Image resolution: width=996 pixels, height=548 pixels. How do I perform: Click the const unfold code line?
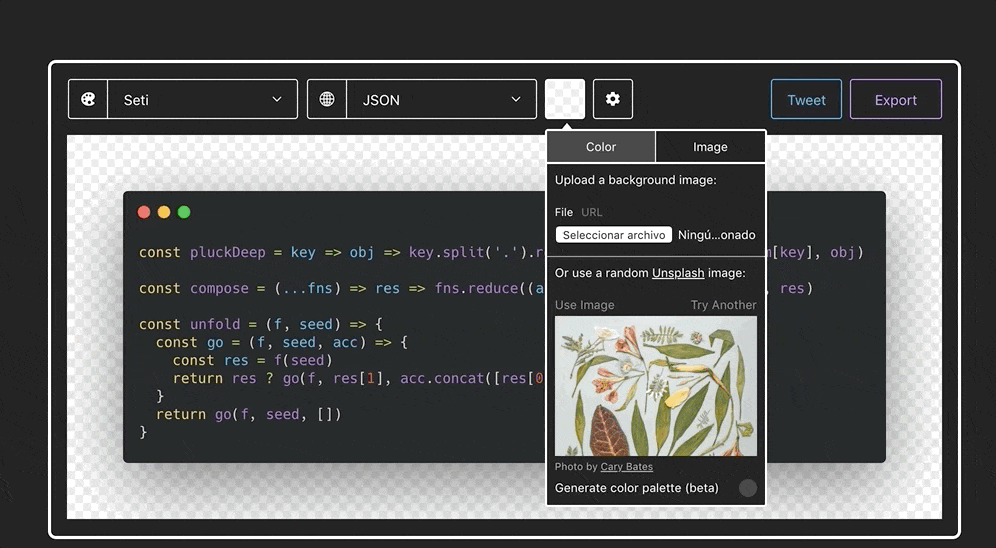pyautogui.click(x=260, y=324)
